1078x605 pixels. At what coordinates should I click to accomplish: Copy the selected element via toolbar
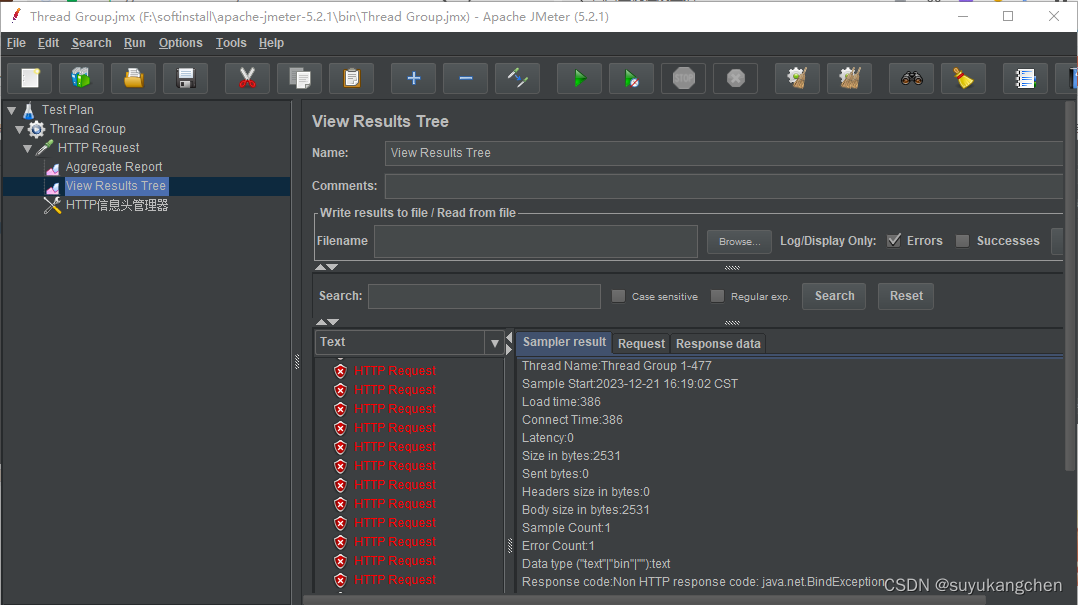pos(300,78)
